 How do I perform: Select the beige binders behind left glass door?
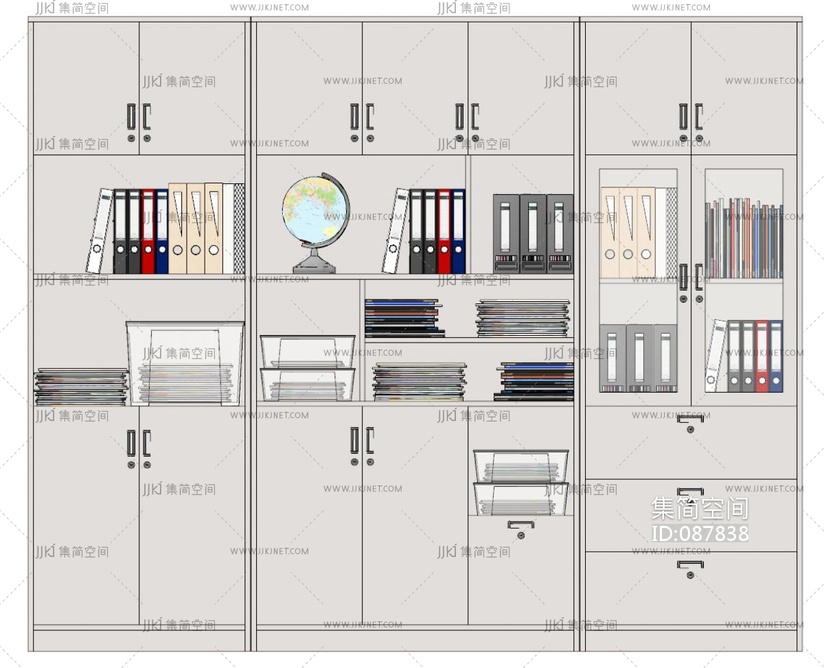pyautogui.click(x=628, y=232)
